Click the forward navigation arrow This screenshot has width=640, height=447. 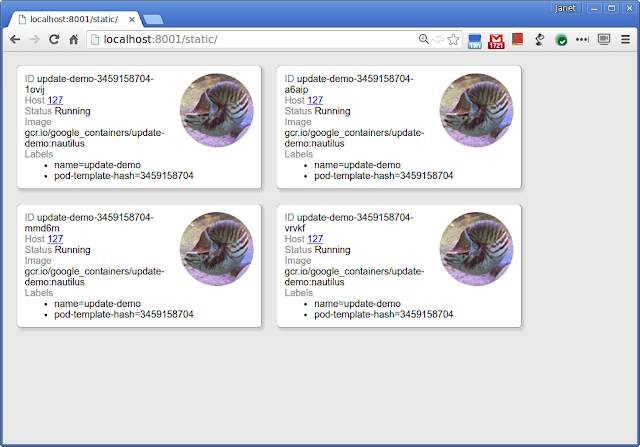point(35,39)
